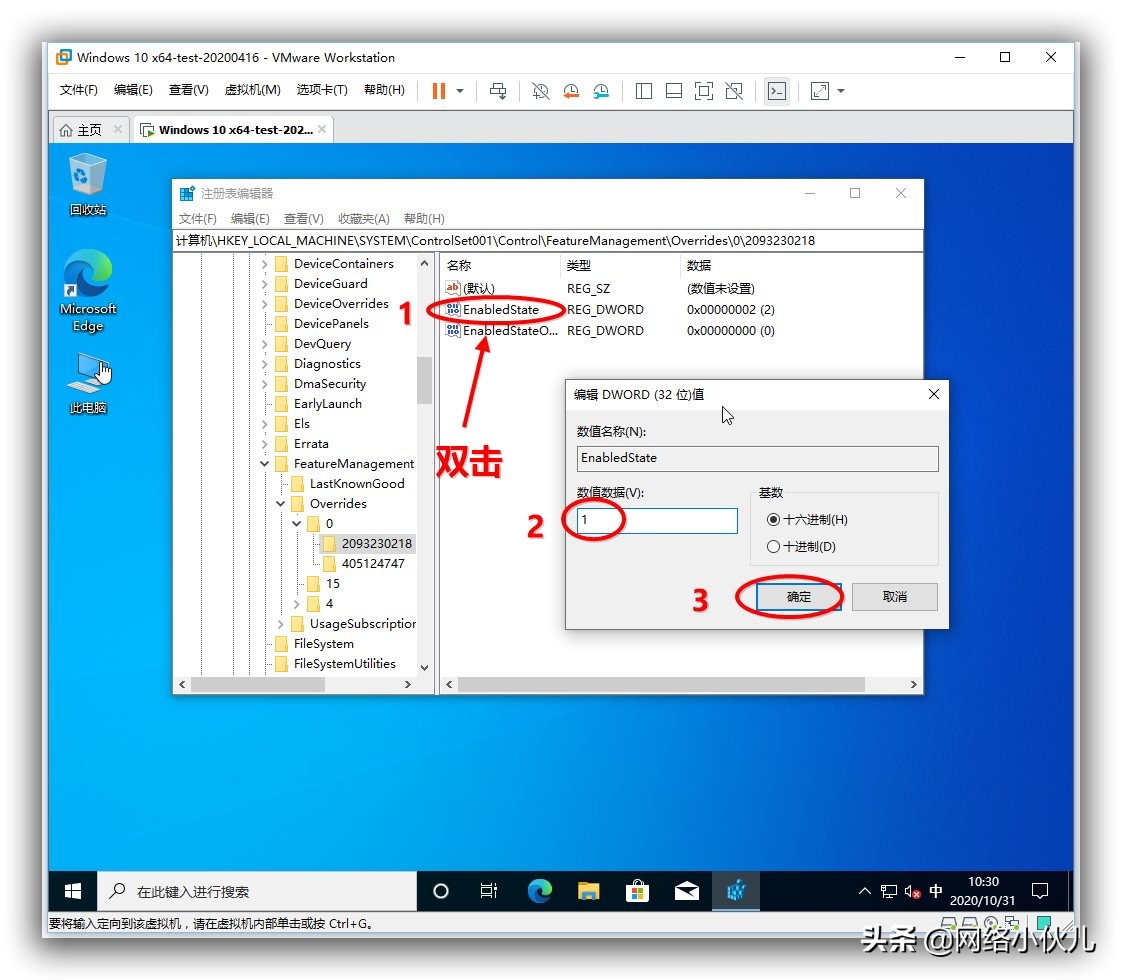1122x980 pixels.
Task: Select the 十进制(D) radio button
Action: (771, 547)
